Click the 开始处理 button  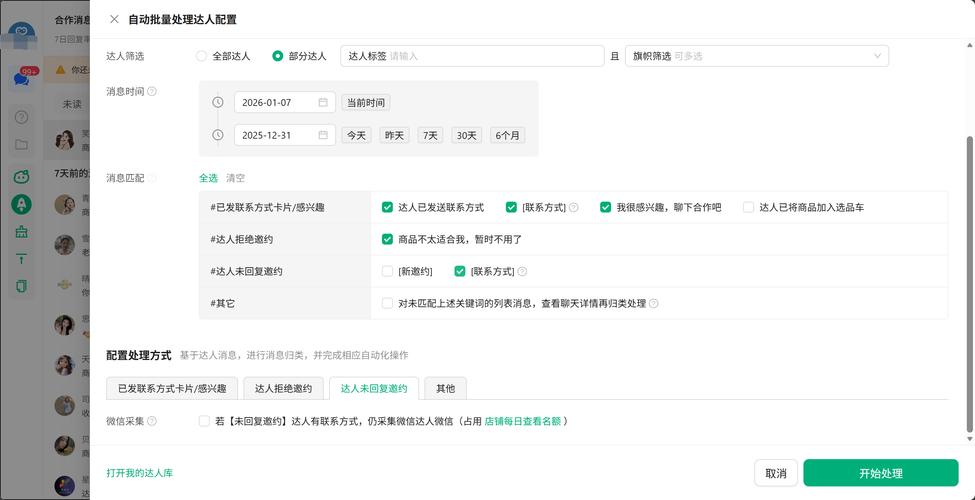[x=880, y=473]
